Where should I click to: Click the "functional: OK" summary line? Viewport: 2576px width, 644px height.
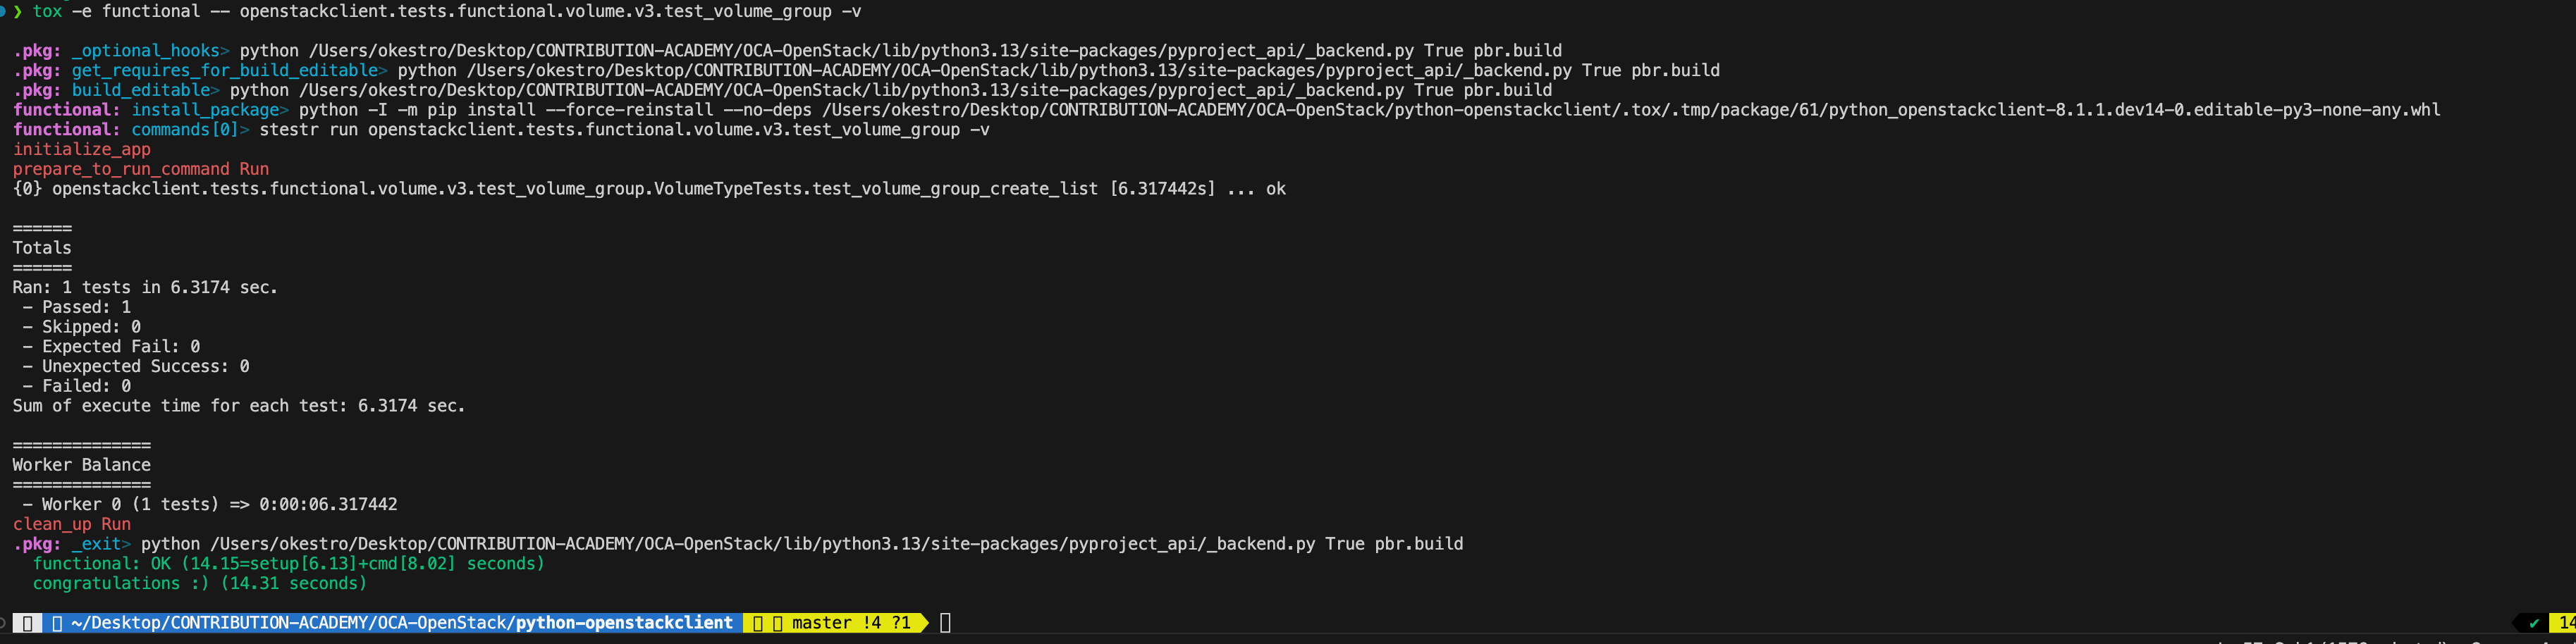[288, 564]
